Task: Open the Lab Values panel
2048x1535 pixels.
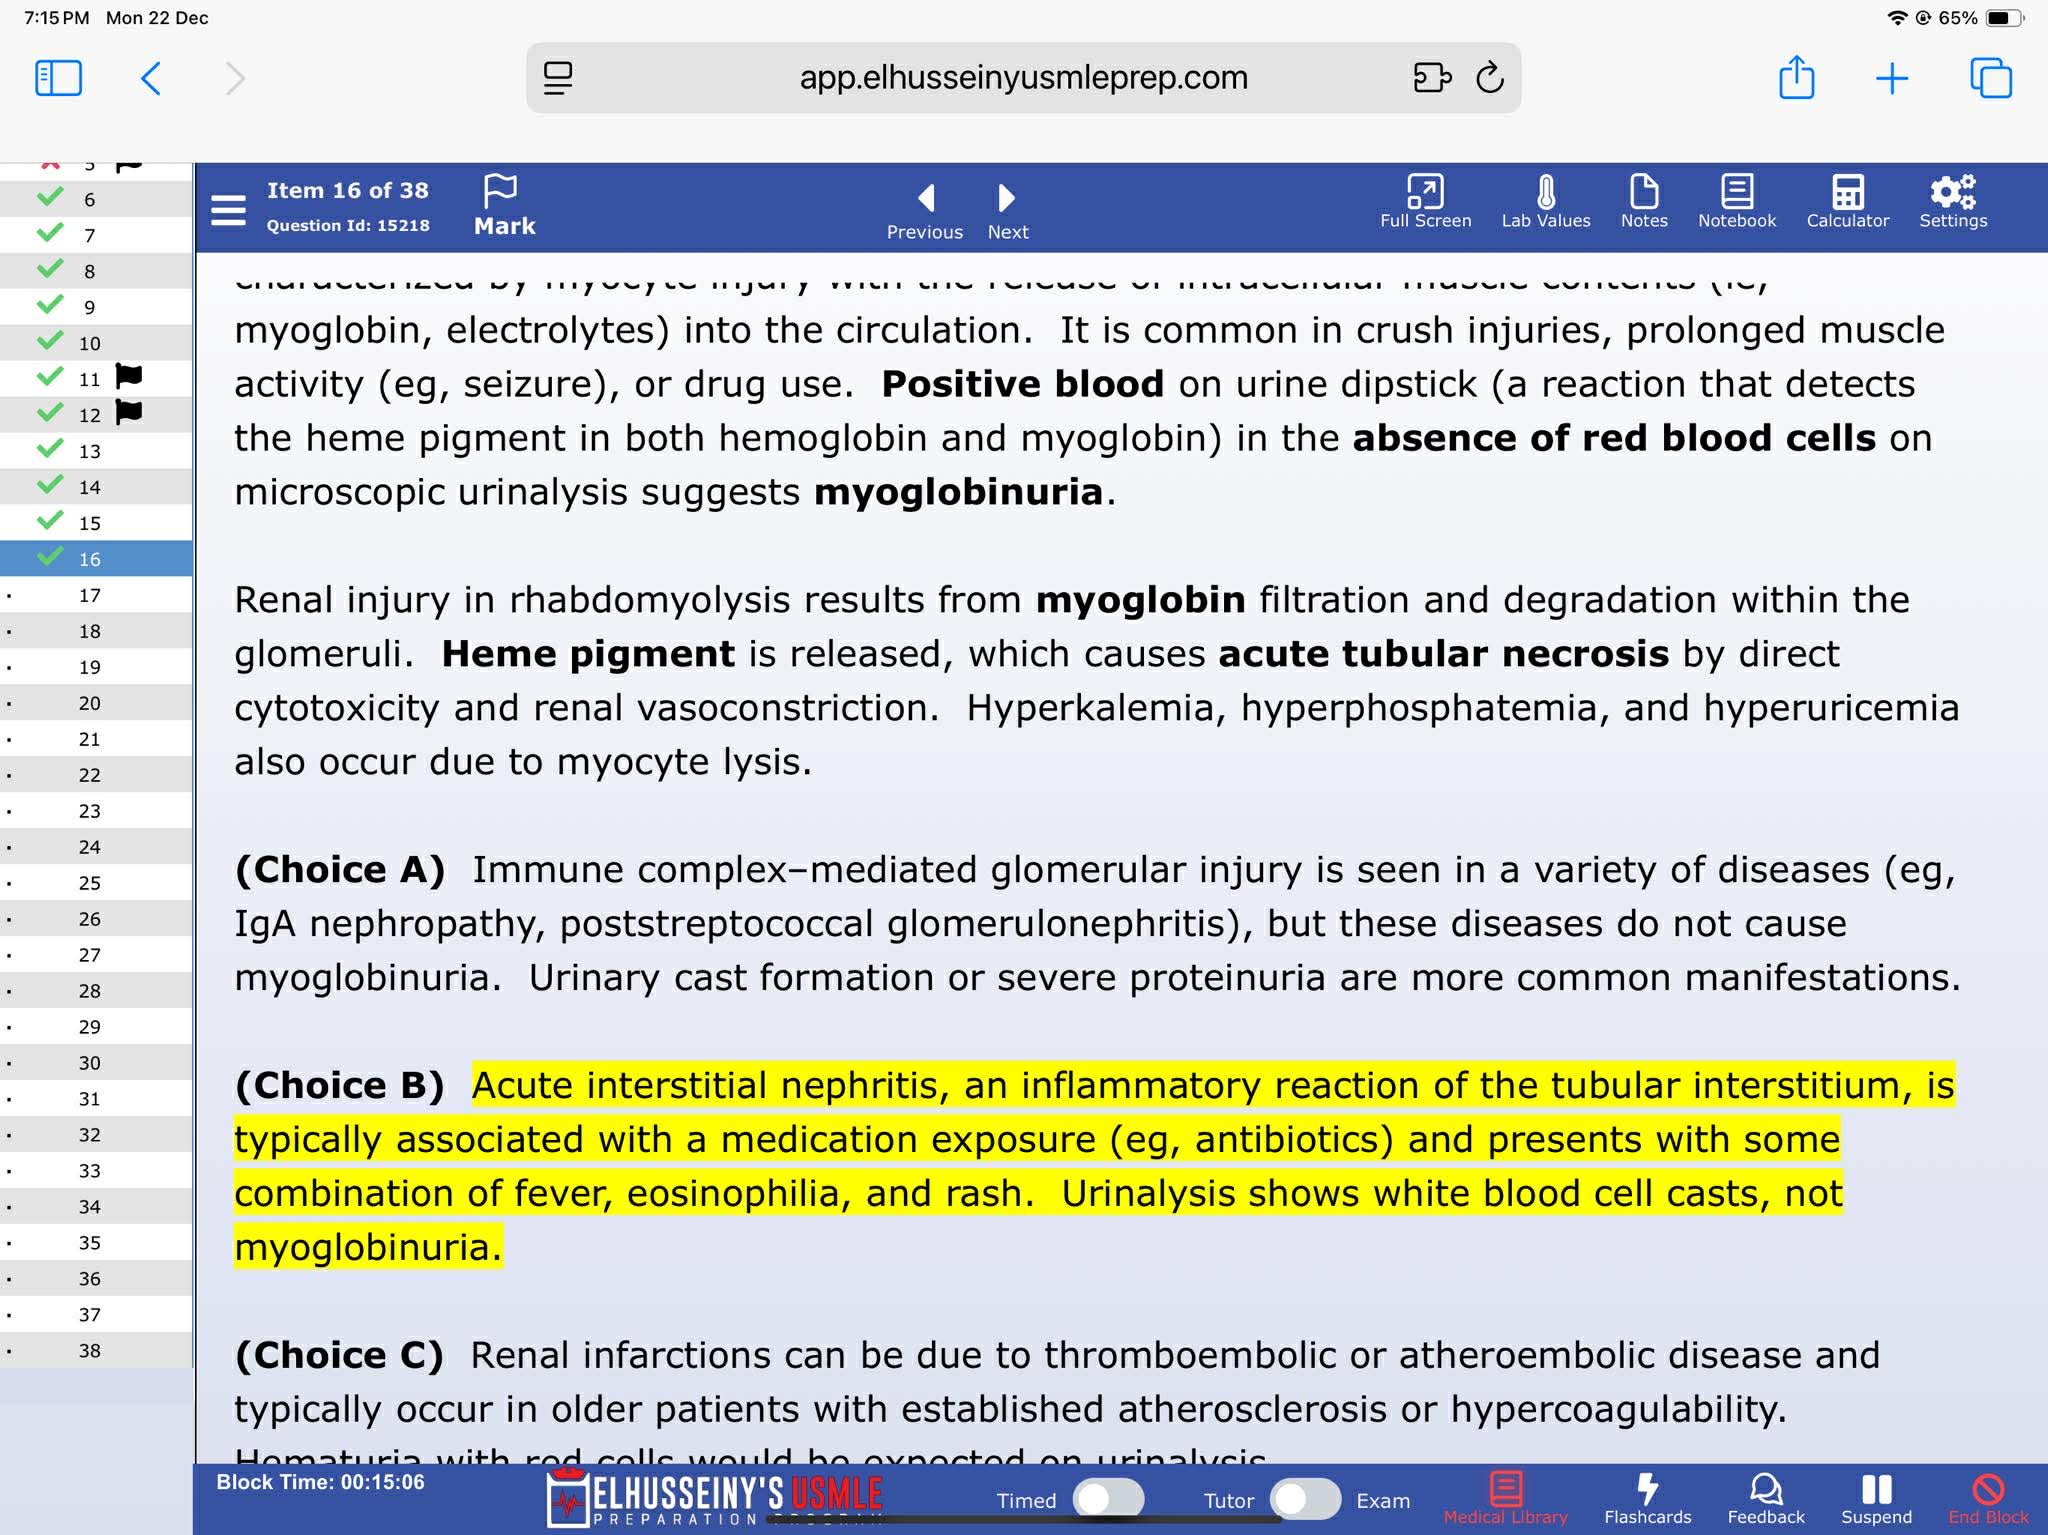Action: (1545, 203)
